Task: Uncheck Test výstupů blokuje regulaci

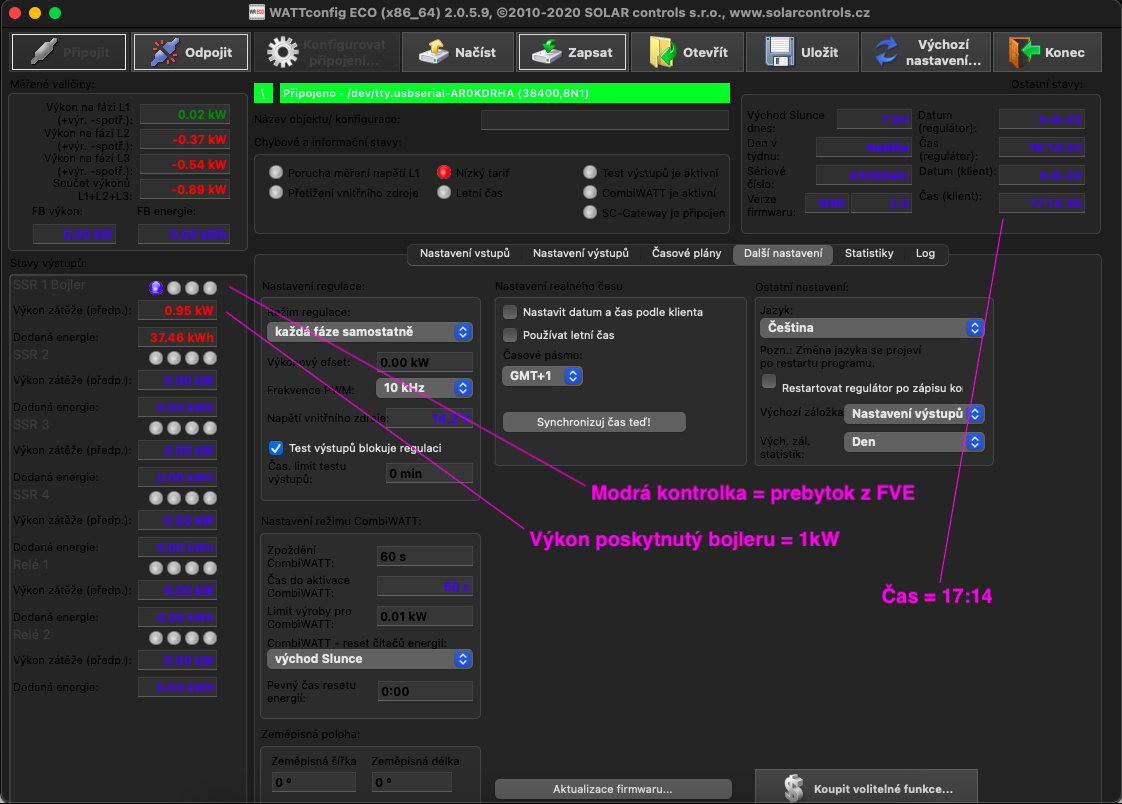Action: coord(275,448)
